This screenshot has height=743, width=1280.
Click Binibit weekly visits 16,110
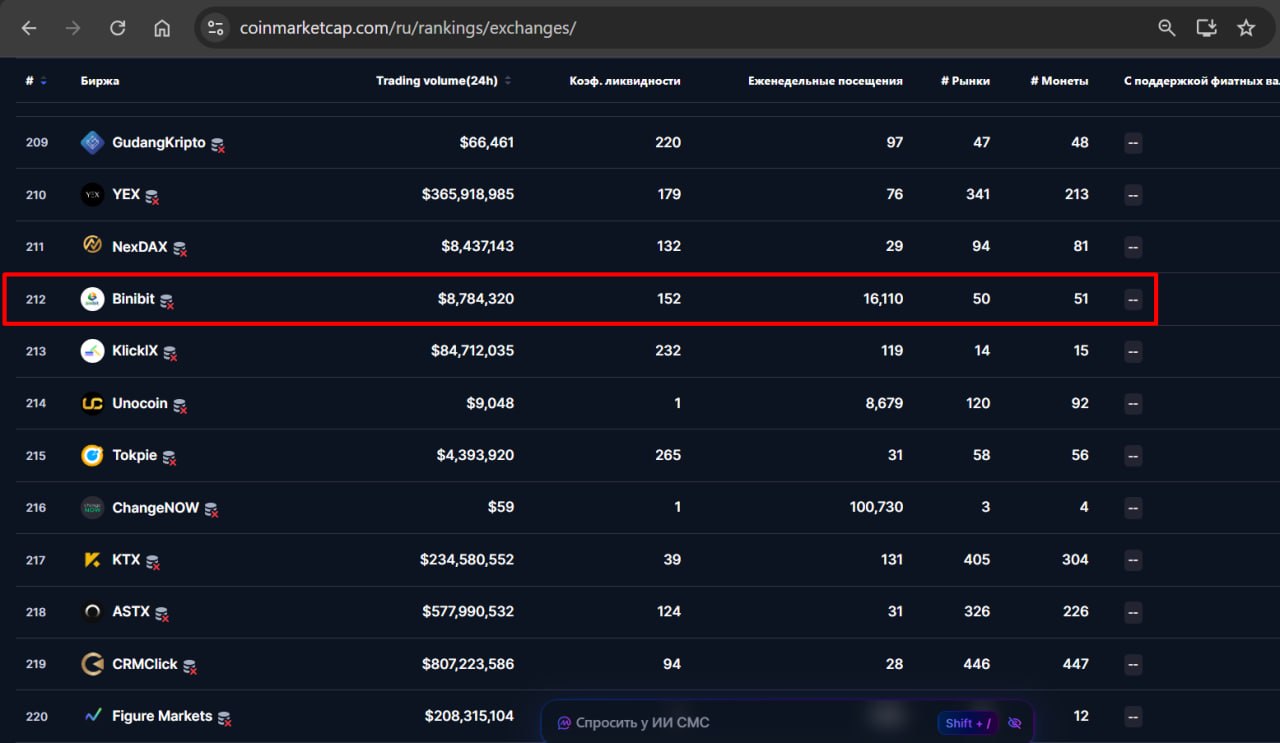click(x=883, y=299)
